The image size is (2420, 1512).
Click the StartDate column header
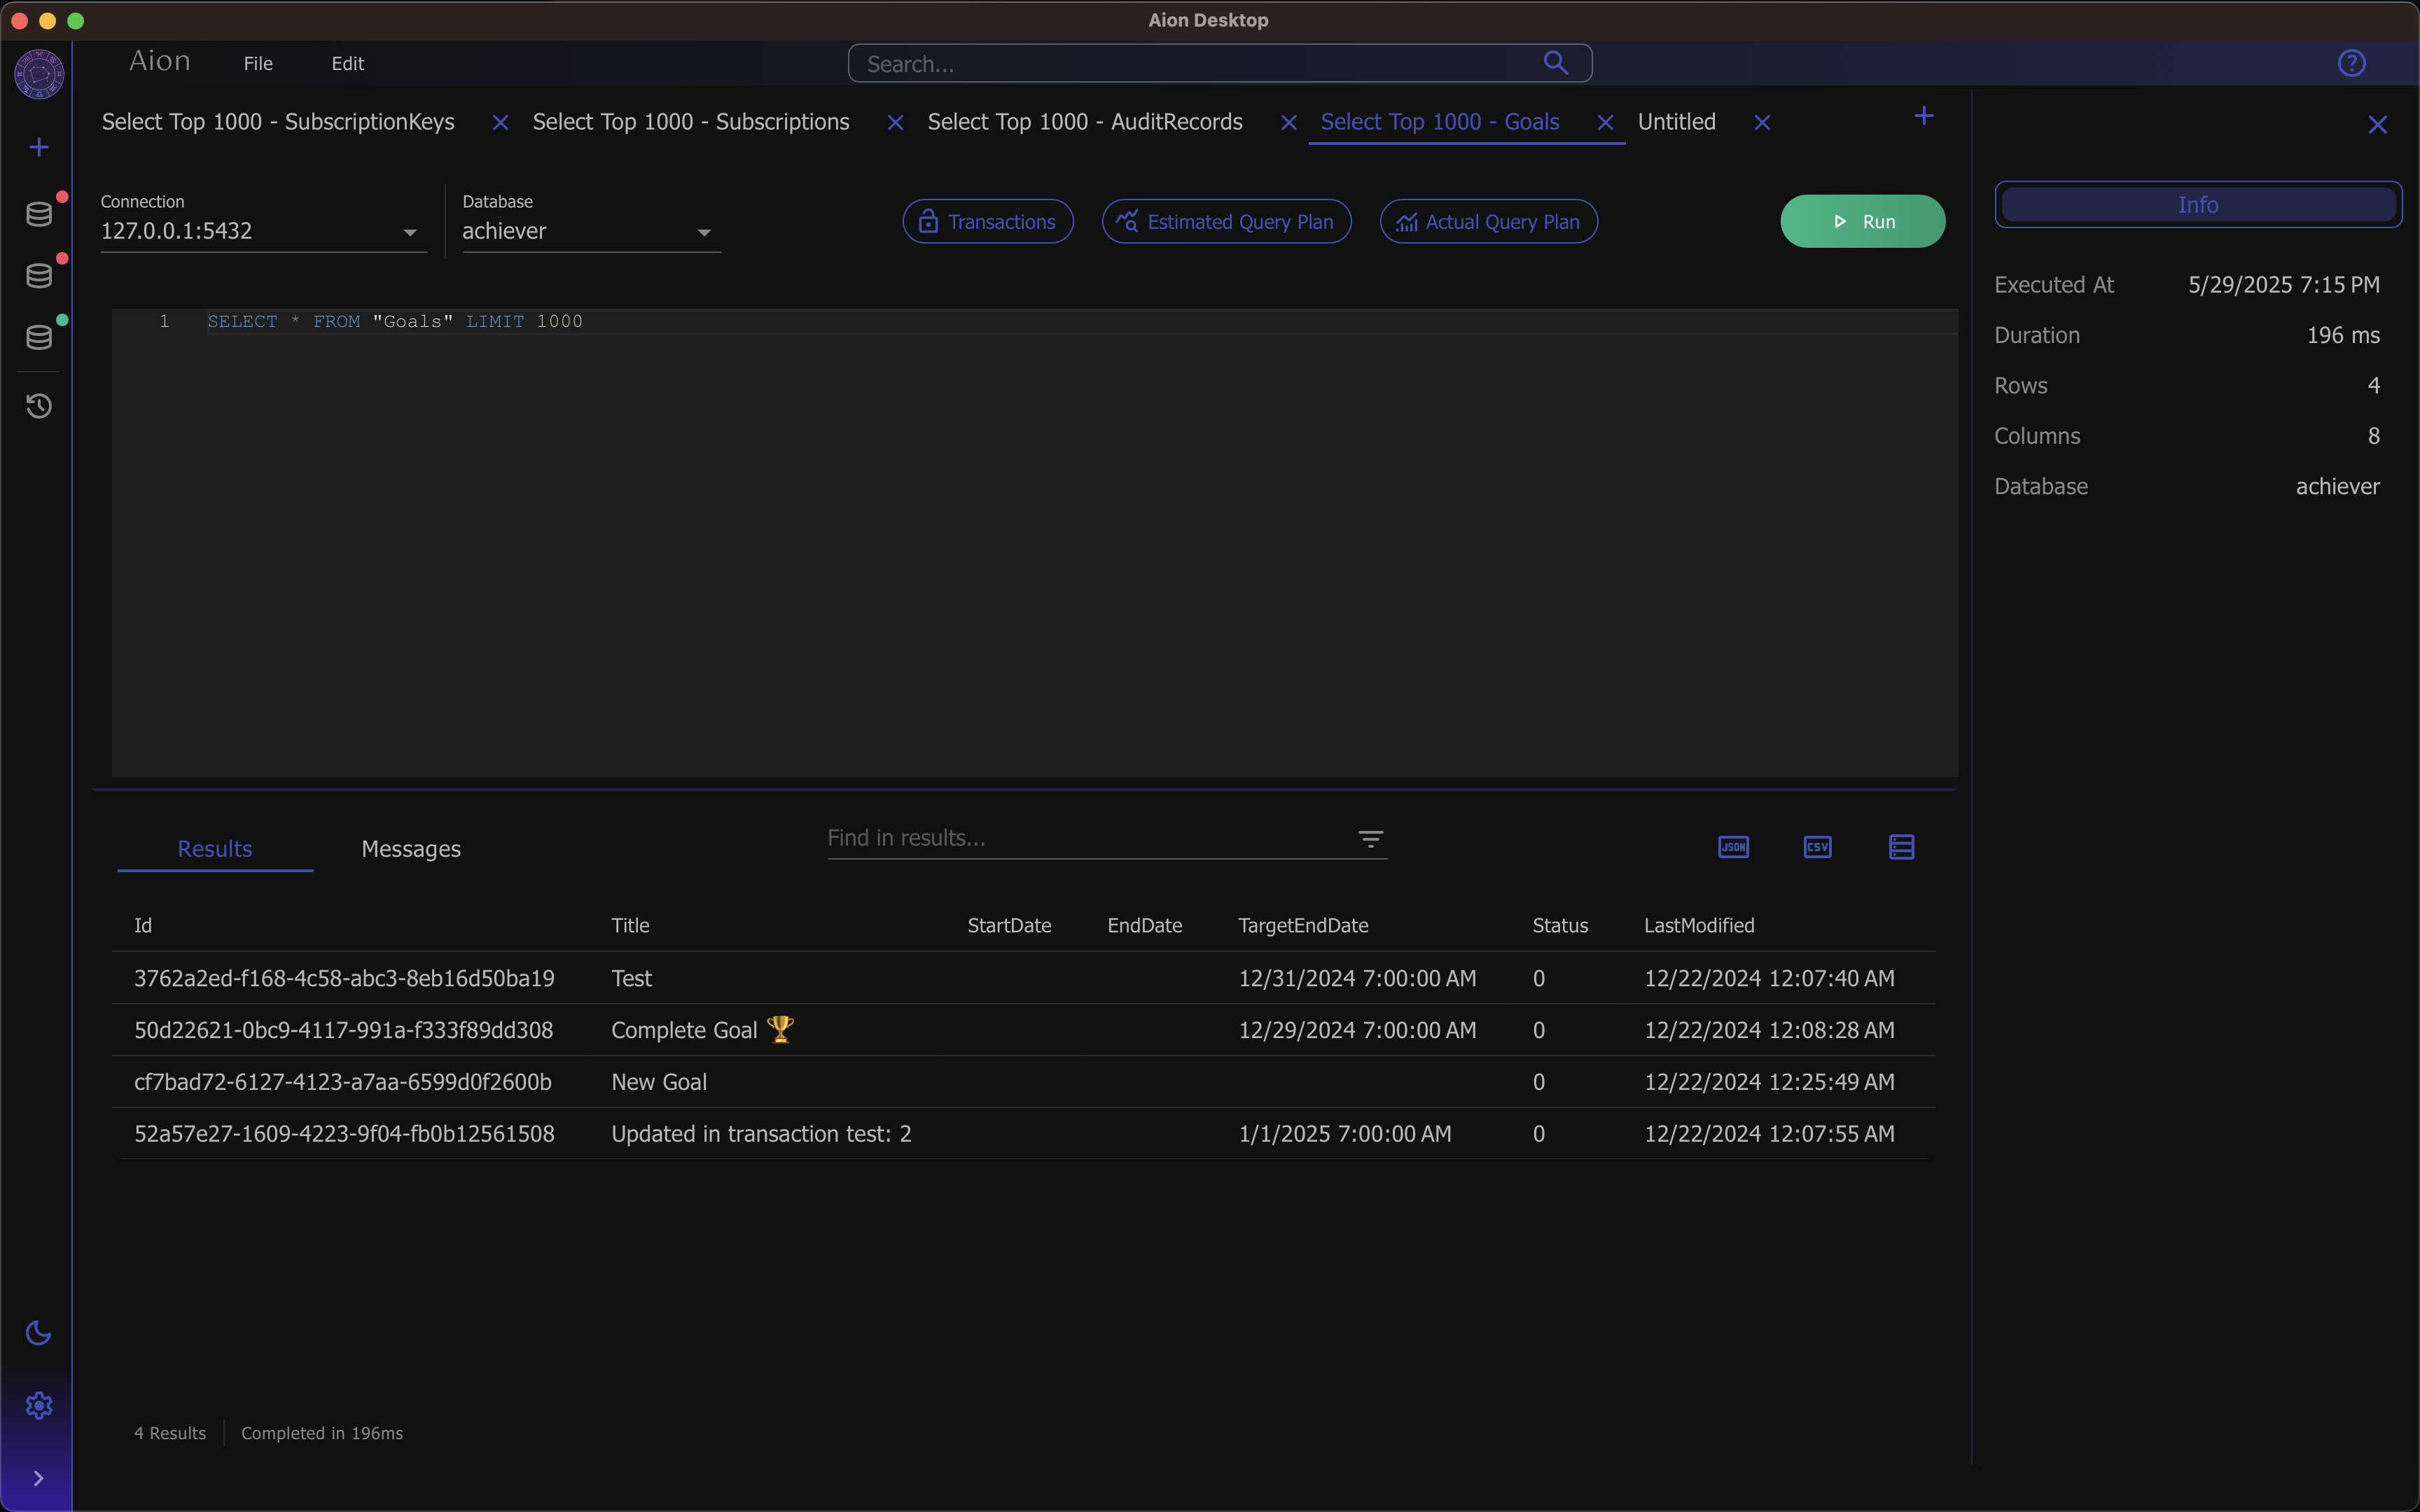point(1009,926)
